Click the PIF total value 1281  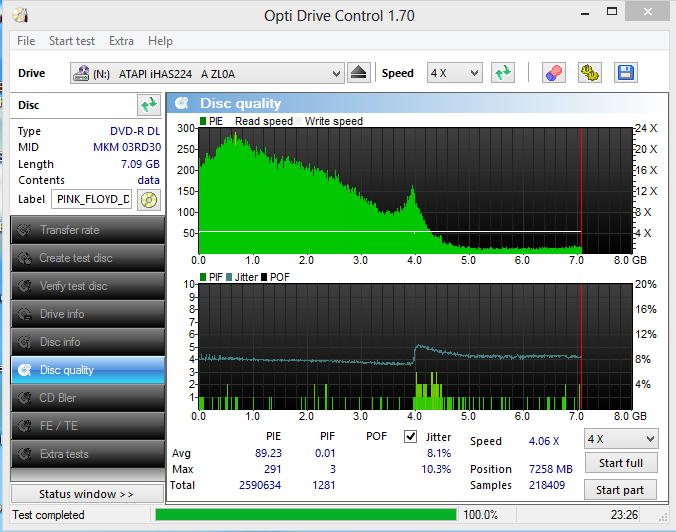click(324, 485)
